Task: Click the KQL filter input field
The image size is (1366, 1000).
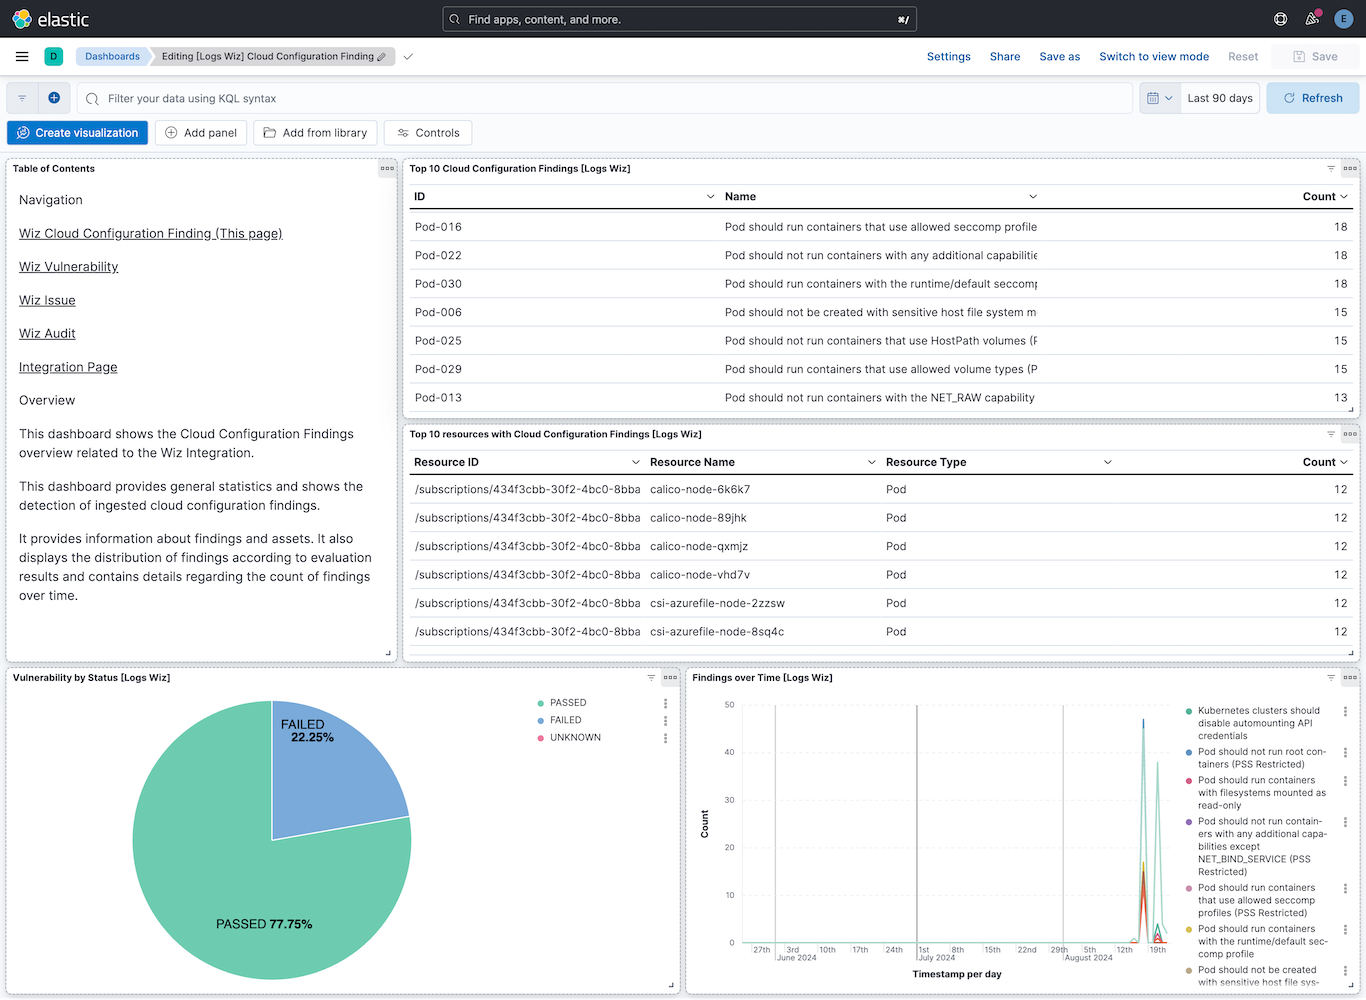Action: coord(400,97)
